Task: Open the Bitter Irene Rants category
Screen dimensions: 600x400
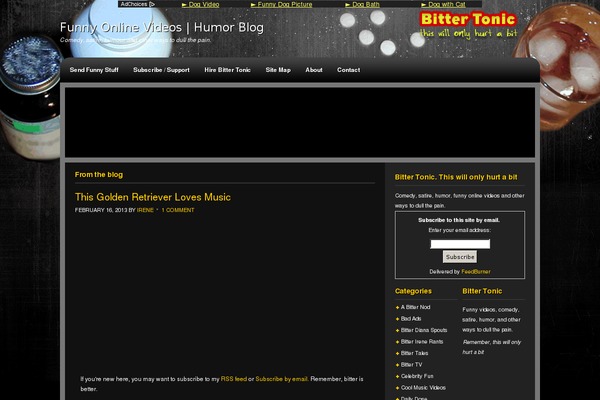Action: point(422,341)
